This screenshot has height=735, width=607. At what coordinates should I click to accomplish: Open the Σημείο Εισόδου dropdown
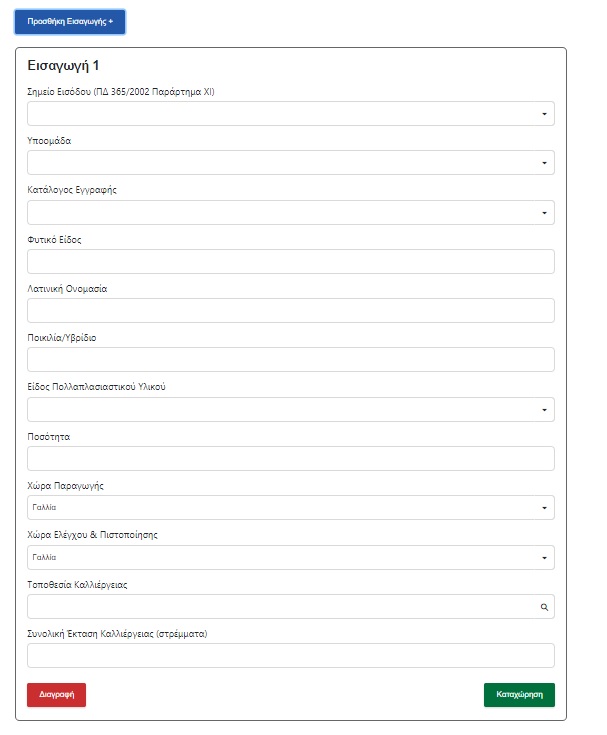click(291, 113)
